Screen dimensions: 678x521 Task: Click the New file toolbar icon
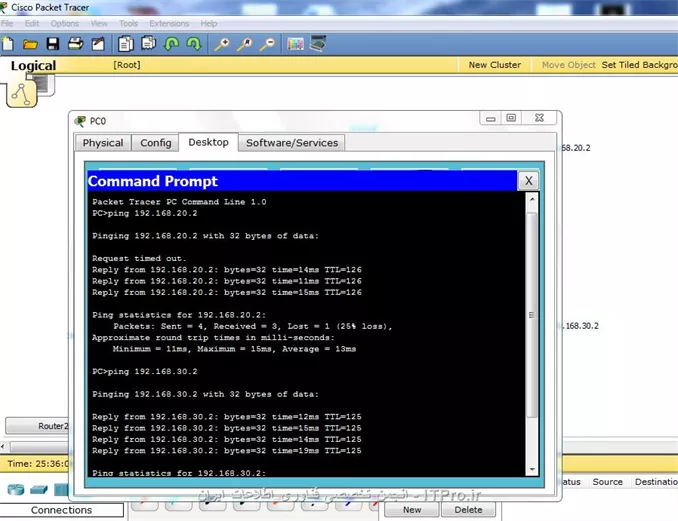click(8, 44)
